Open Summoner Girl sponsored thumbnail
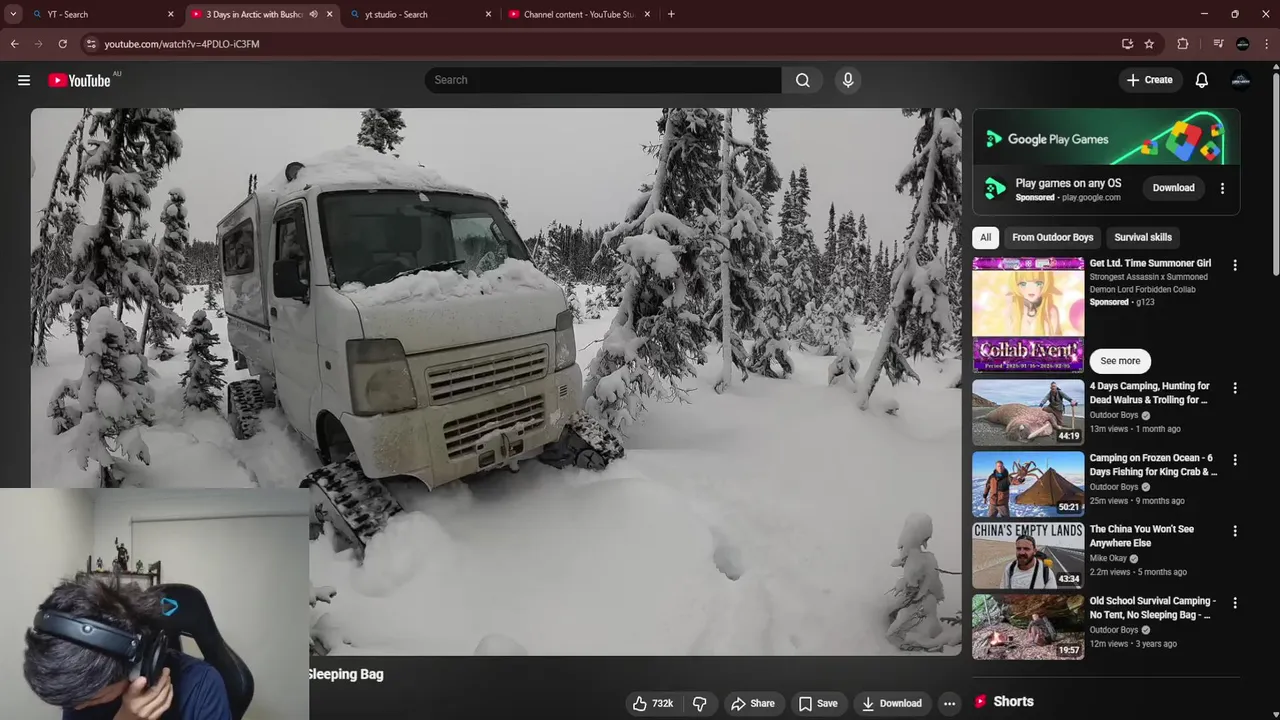This screenshot has height=720, width=1280. [x=1028, y=314]
